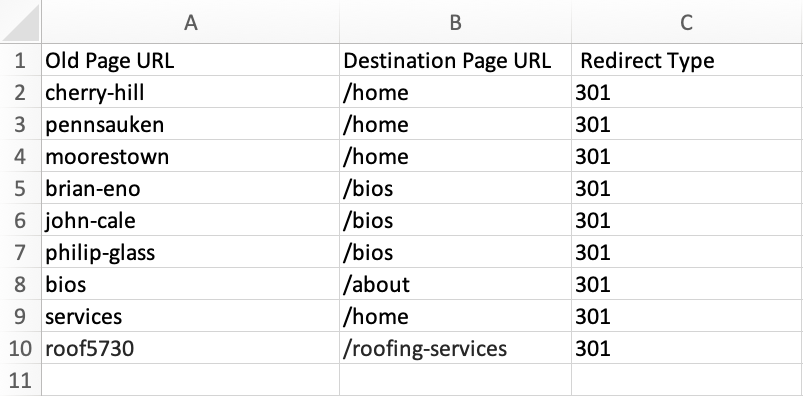Select the pennsauken cell
803x396 pixels.
coord(191,124)
